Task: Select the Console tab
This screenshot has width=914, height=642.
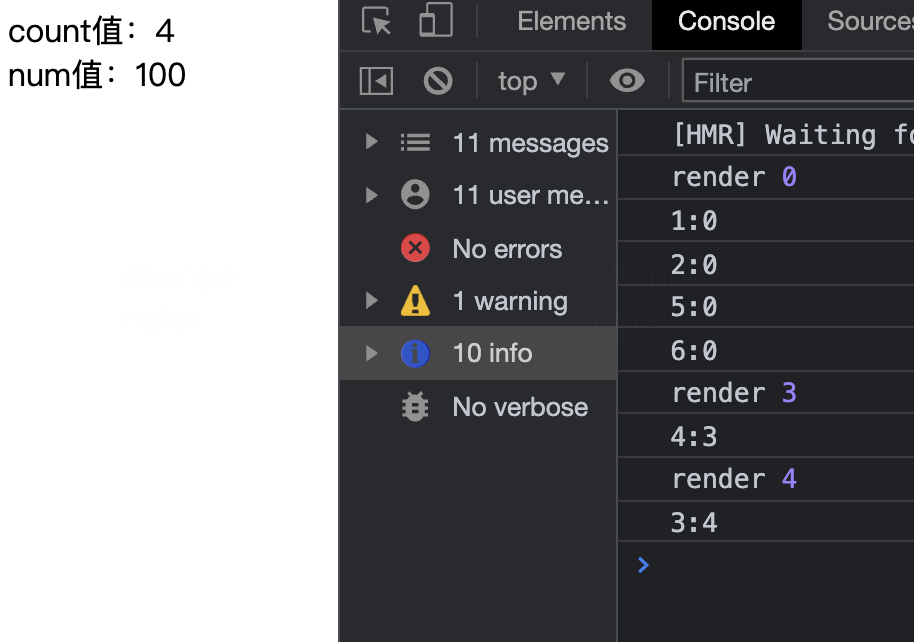Action: click(726, 22)
